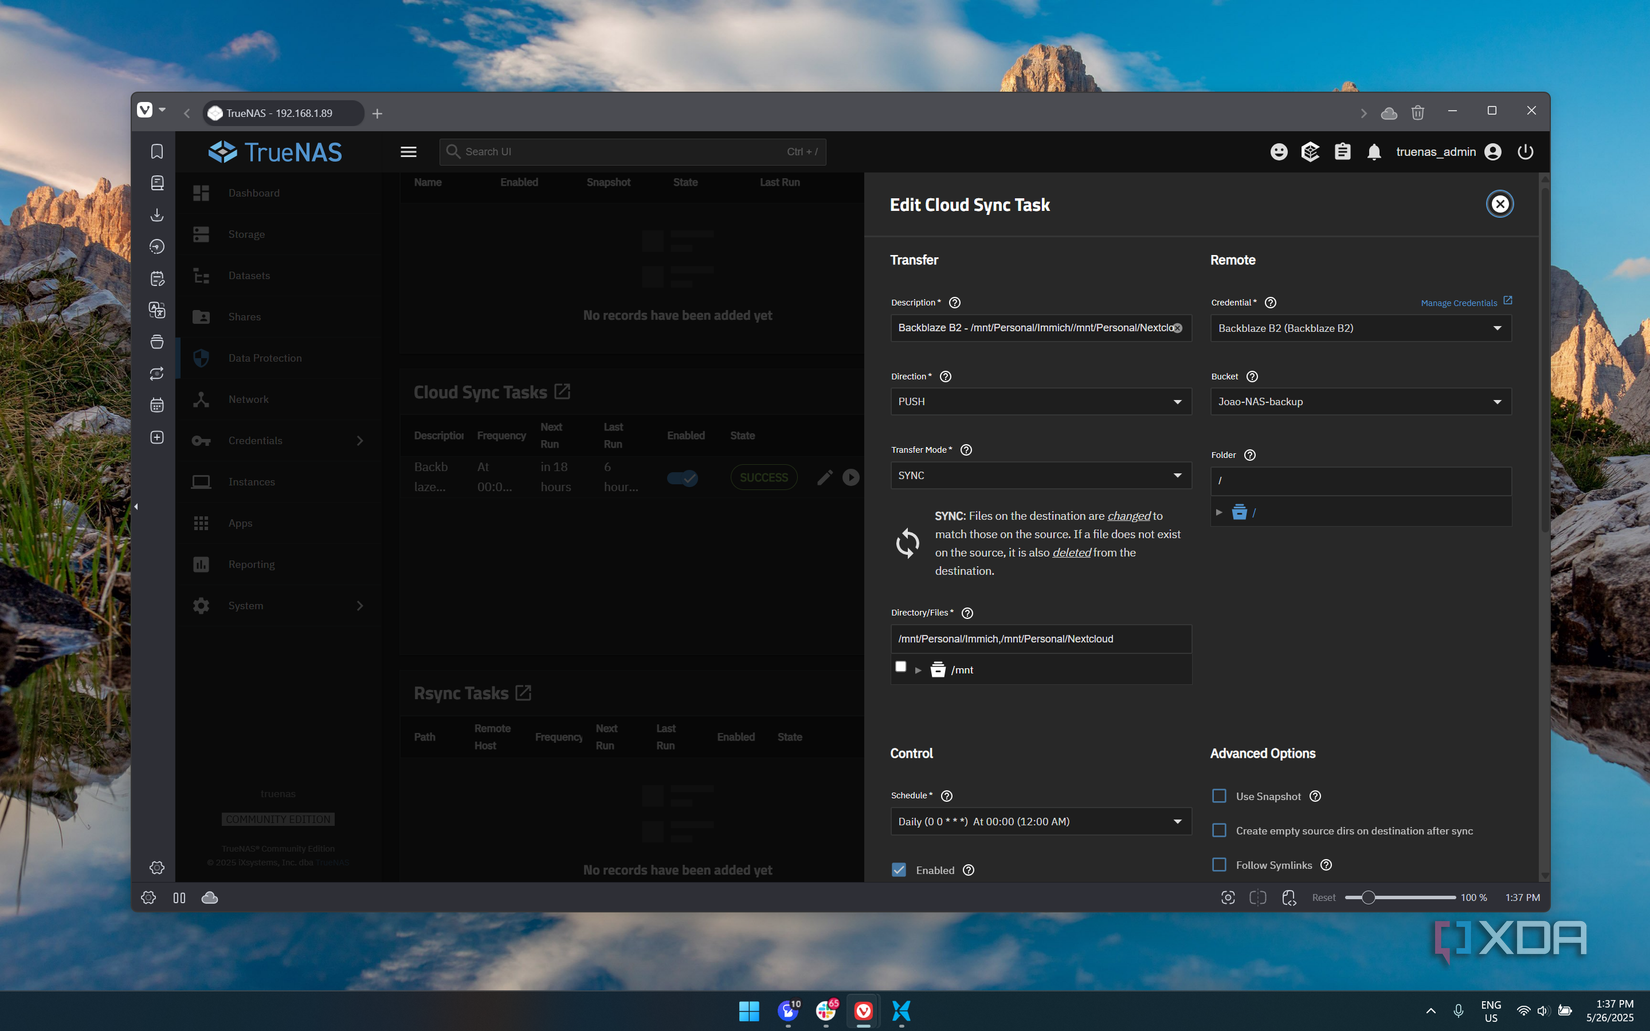This screenshot has height=1031, width=1650.
Task: Check Create empty source dirs on destination
Action: 1219,830
